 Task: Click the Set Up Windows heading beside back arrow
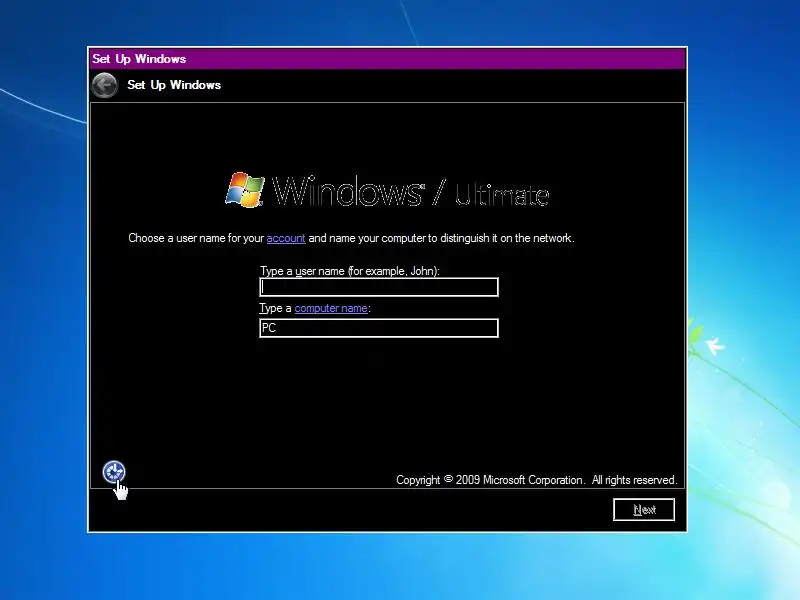pyautogui.click(x=174, y=85)
